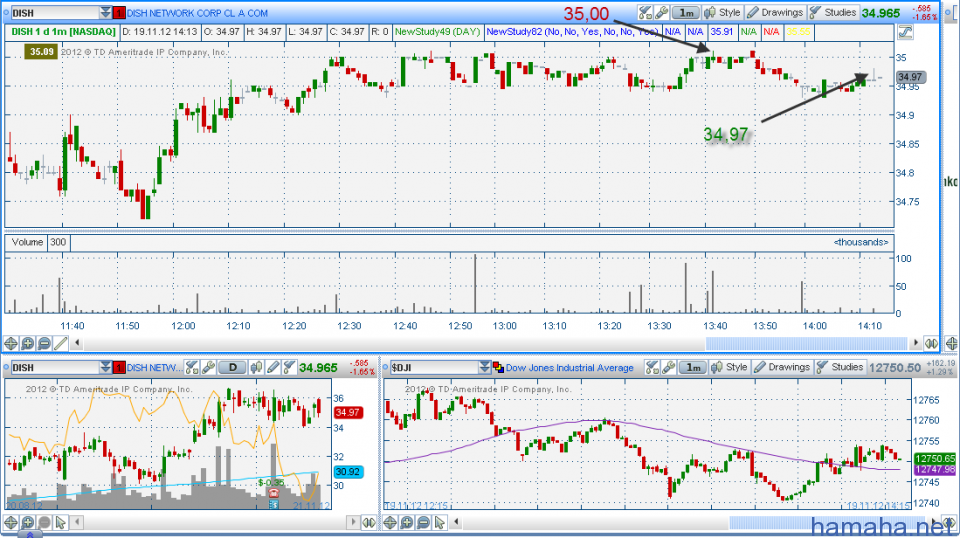Click scroll-left arrow below main DISH chart
Screen dimensions: 960x538
pyautogui.click(x=77, y=343)
